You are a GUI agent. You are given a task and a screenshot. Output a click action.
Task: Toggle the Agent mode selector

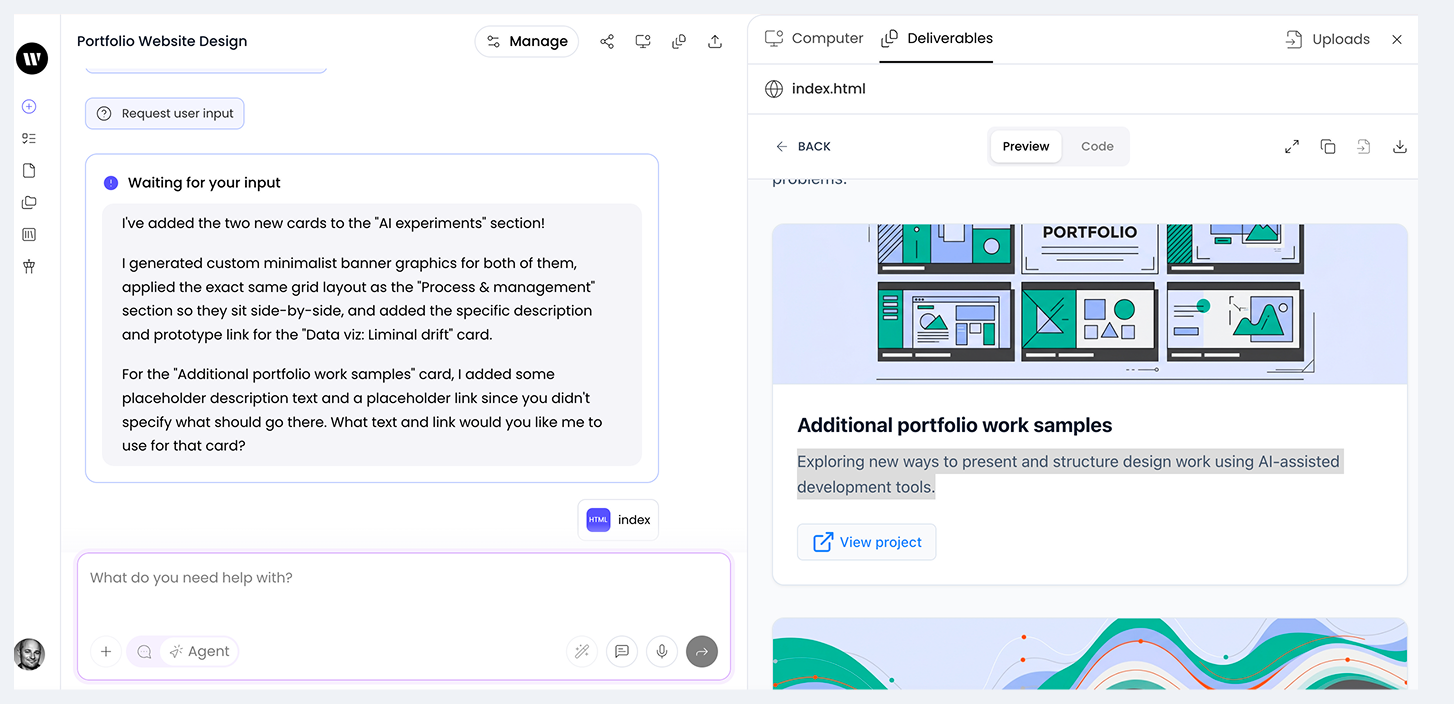pyautogui.click(x=199, y=651)
